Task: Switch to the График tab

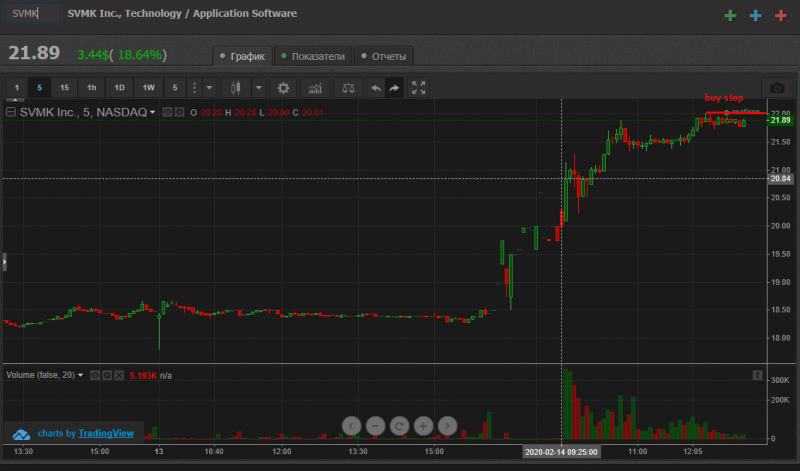Action: click(x=242, y=56)
